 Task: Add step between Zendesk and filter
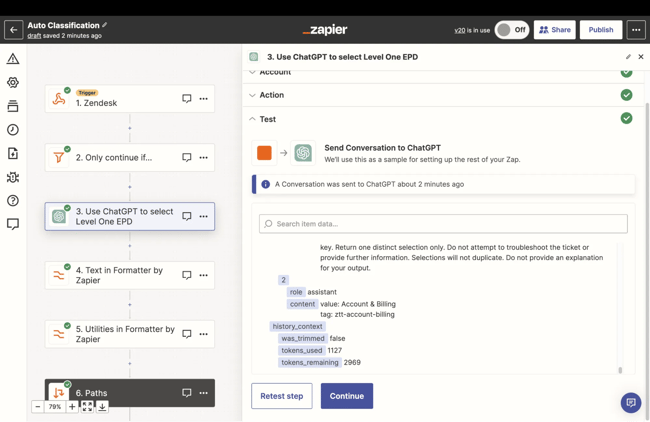130,128
